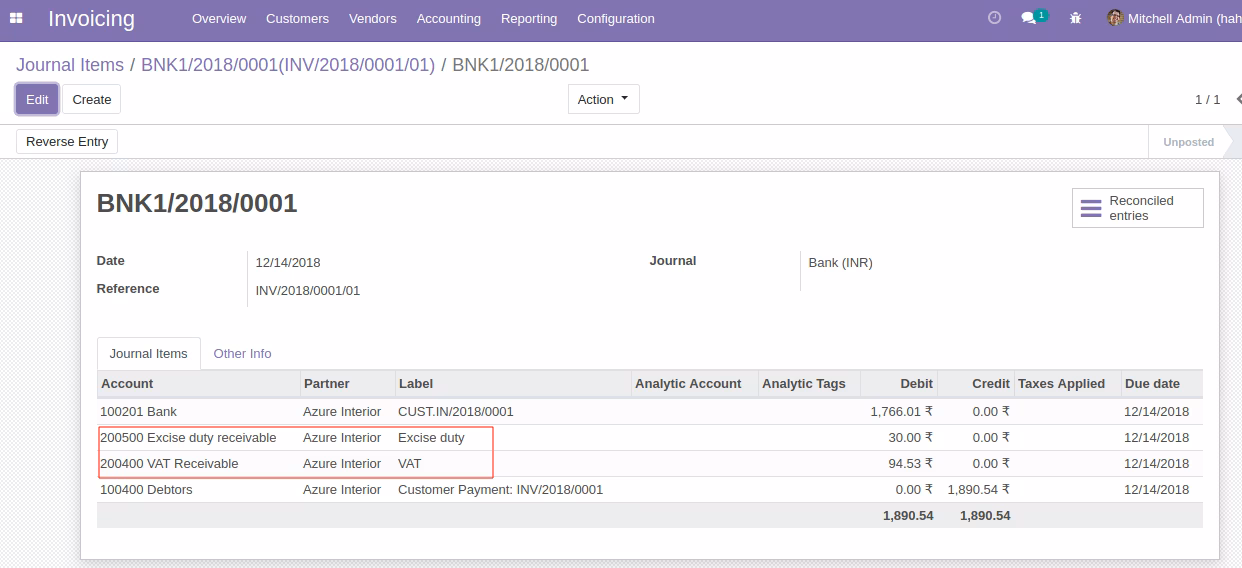Image resolution: width=1242 pixels, height=568 pixels.
Task: Click the INV/2018/0001/01 reference value
Action: (308, 291)
